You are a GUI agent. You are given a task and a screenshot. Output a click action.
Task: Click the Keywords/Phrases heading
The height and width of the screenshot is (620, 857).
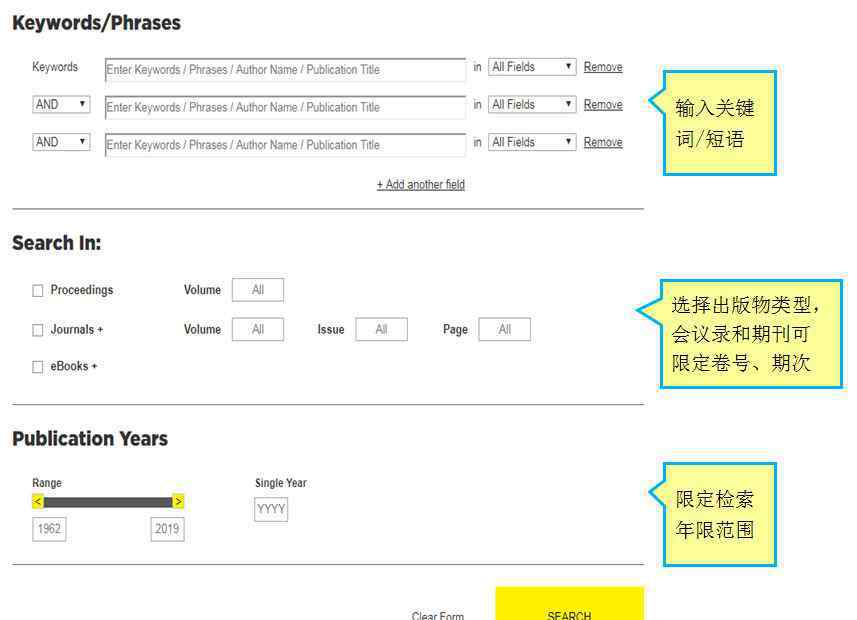[97, 23]
